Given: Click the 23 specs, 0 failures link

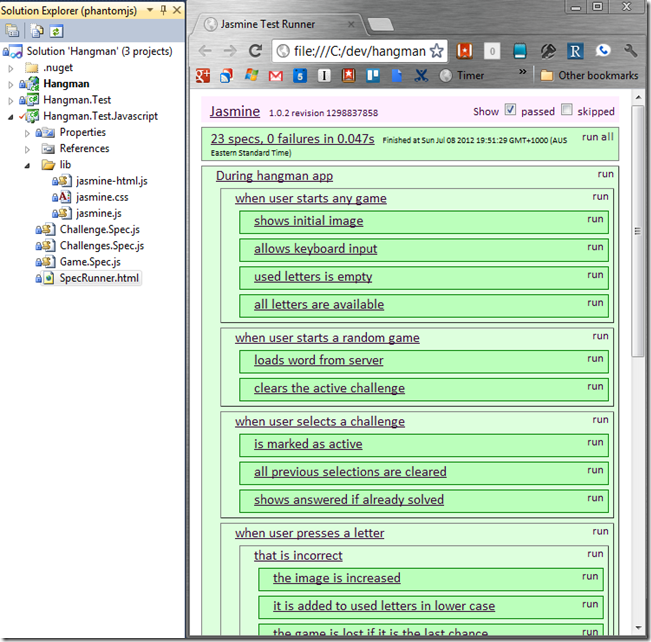Looking at the screenshot, I should pos(292,139).
